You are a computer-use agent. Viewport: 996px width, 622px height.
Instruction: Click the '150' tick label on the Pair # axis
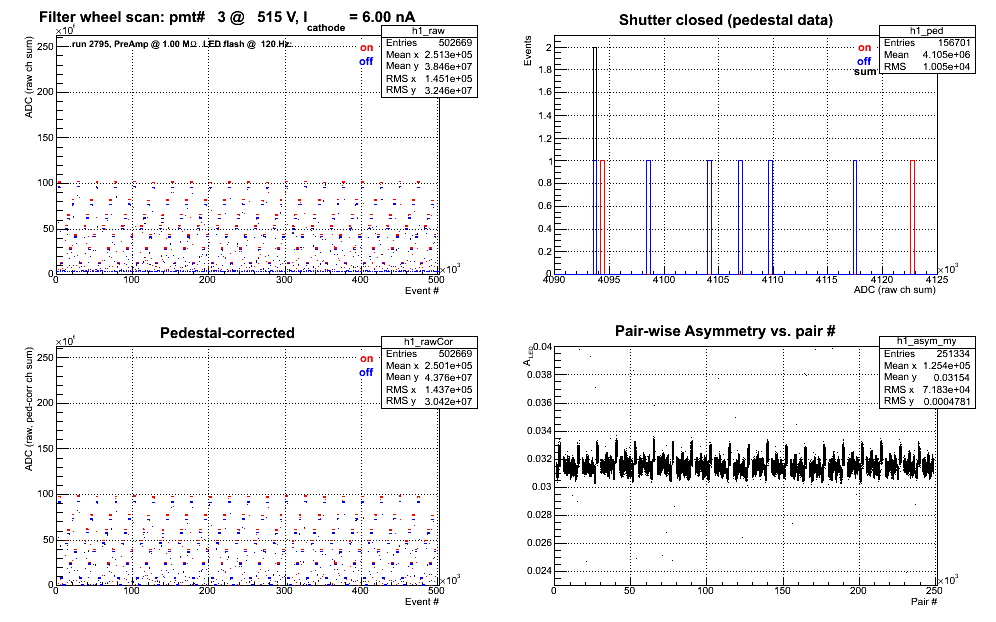coord(782,590)
